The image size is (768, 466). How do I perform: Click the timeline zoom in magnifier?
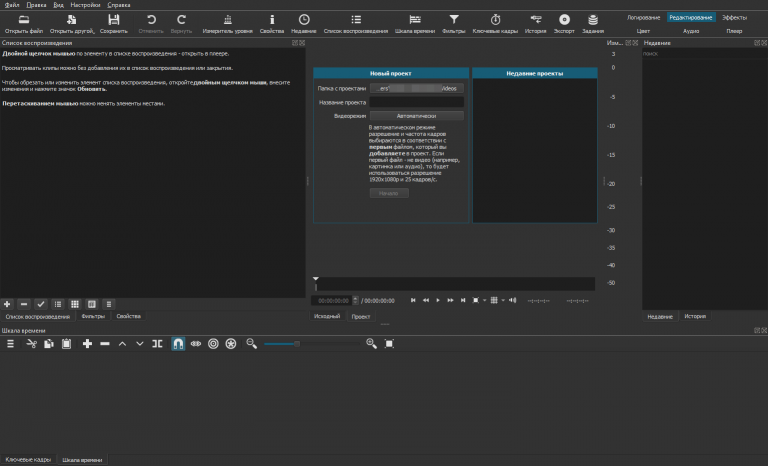point(371,344)
